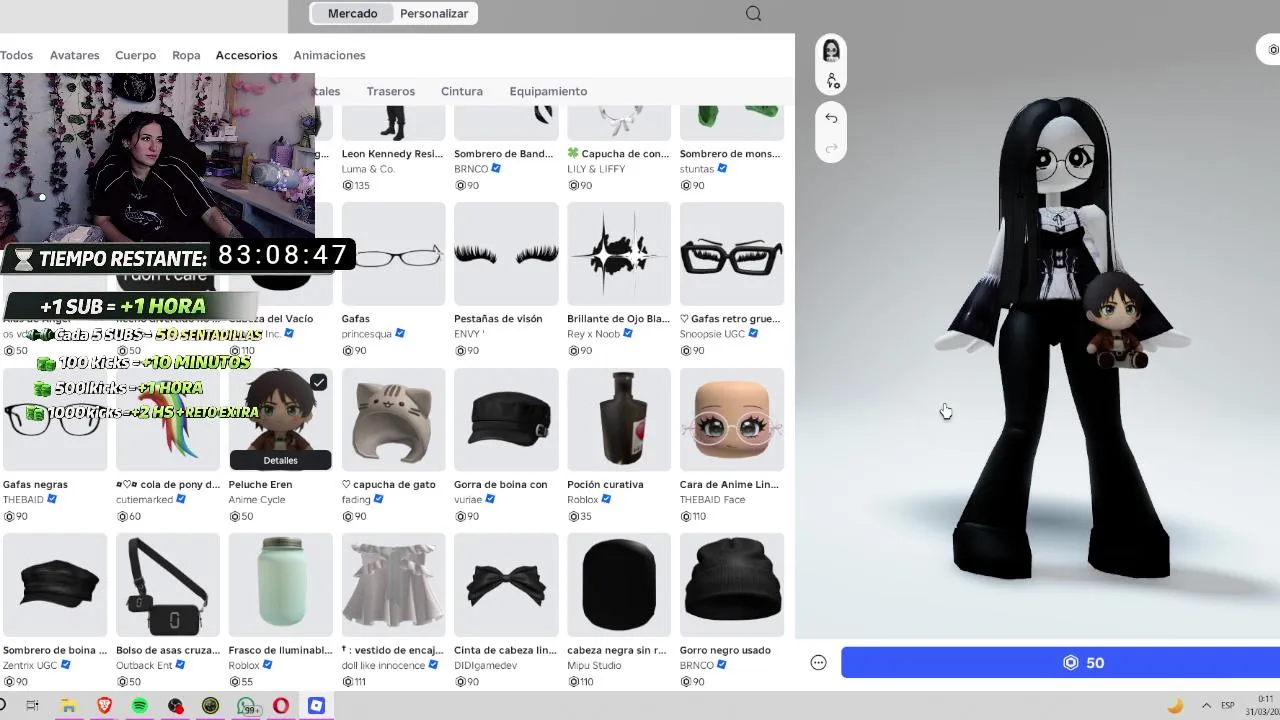Click the ESP language indicator in tray
The image size is (1280, 720).
pyautogui.click(x=1227, y=706)
